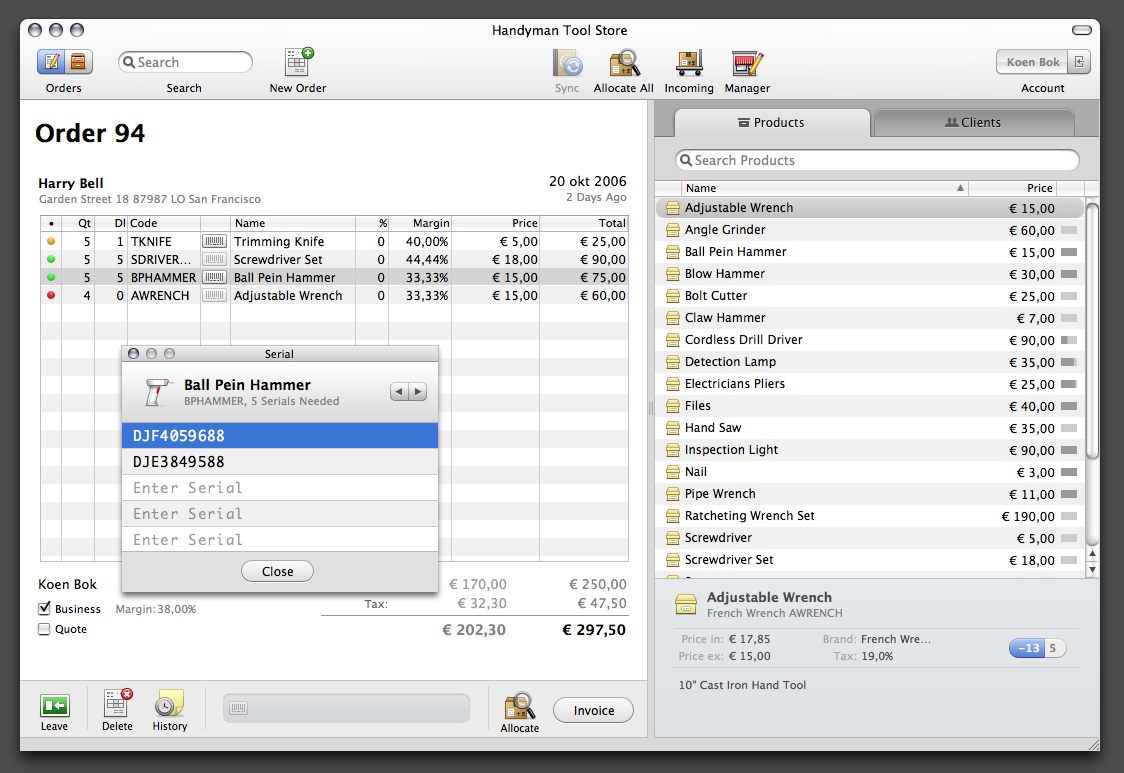
Task: Click barcode icon in Trimming Knife row
Action: (x=214, y=241)
